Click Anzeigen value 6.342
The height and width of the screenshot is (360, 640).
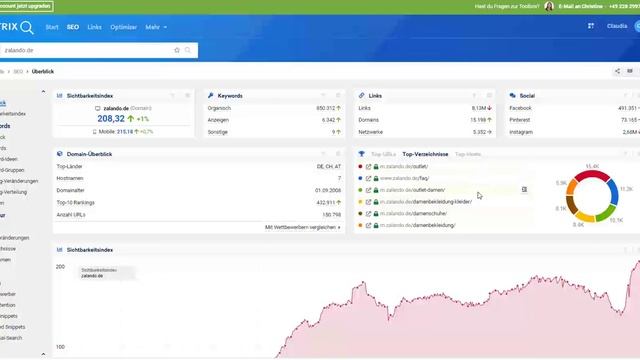click(328, 120)
